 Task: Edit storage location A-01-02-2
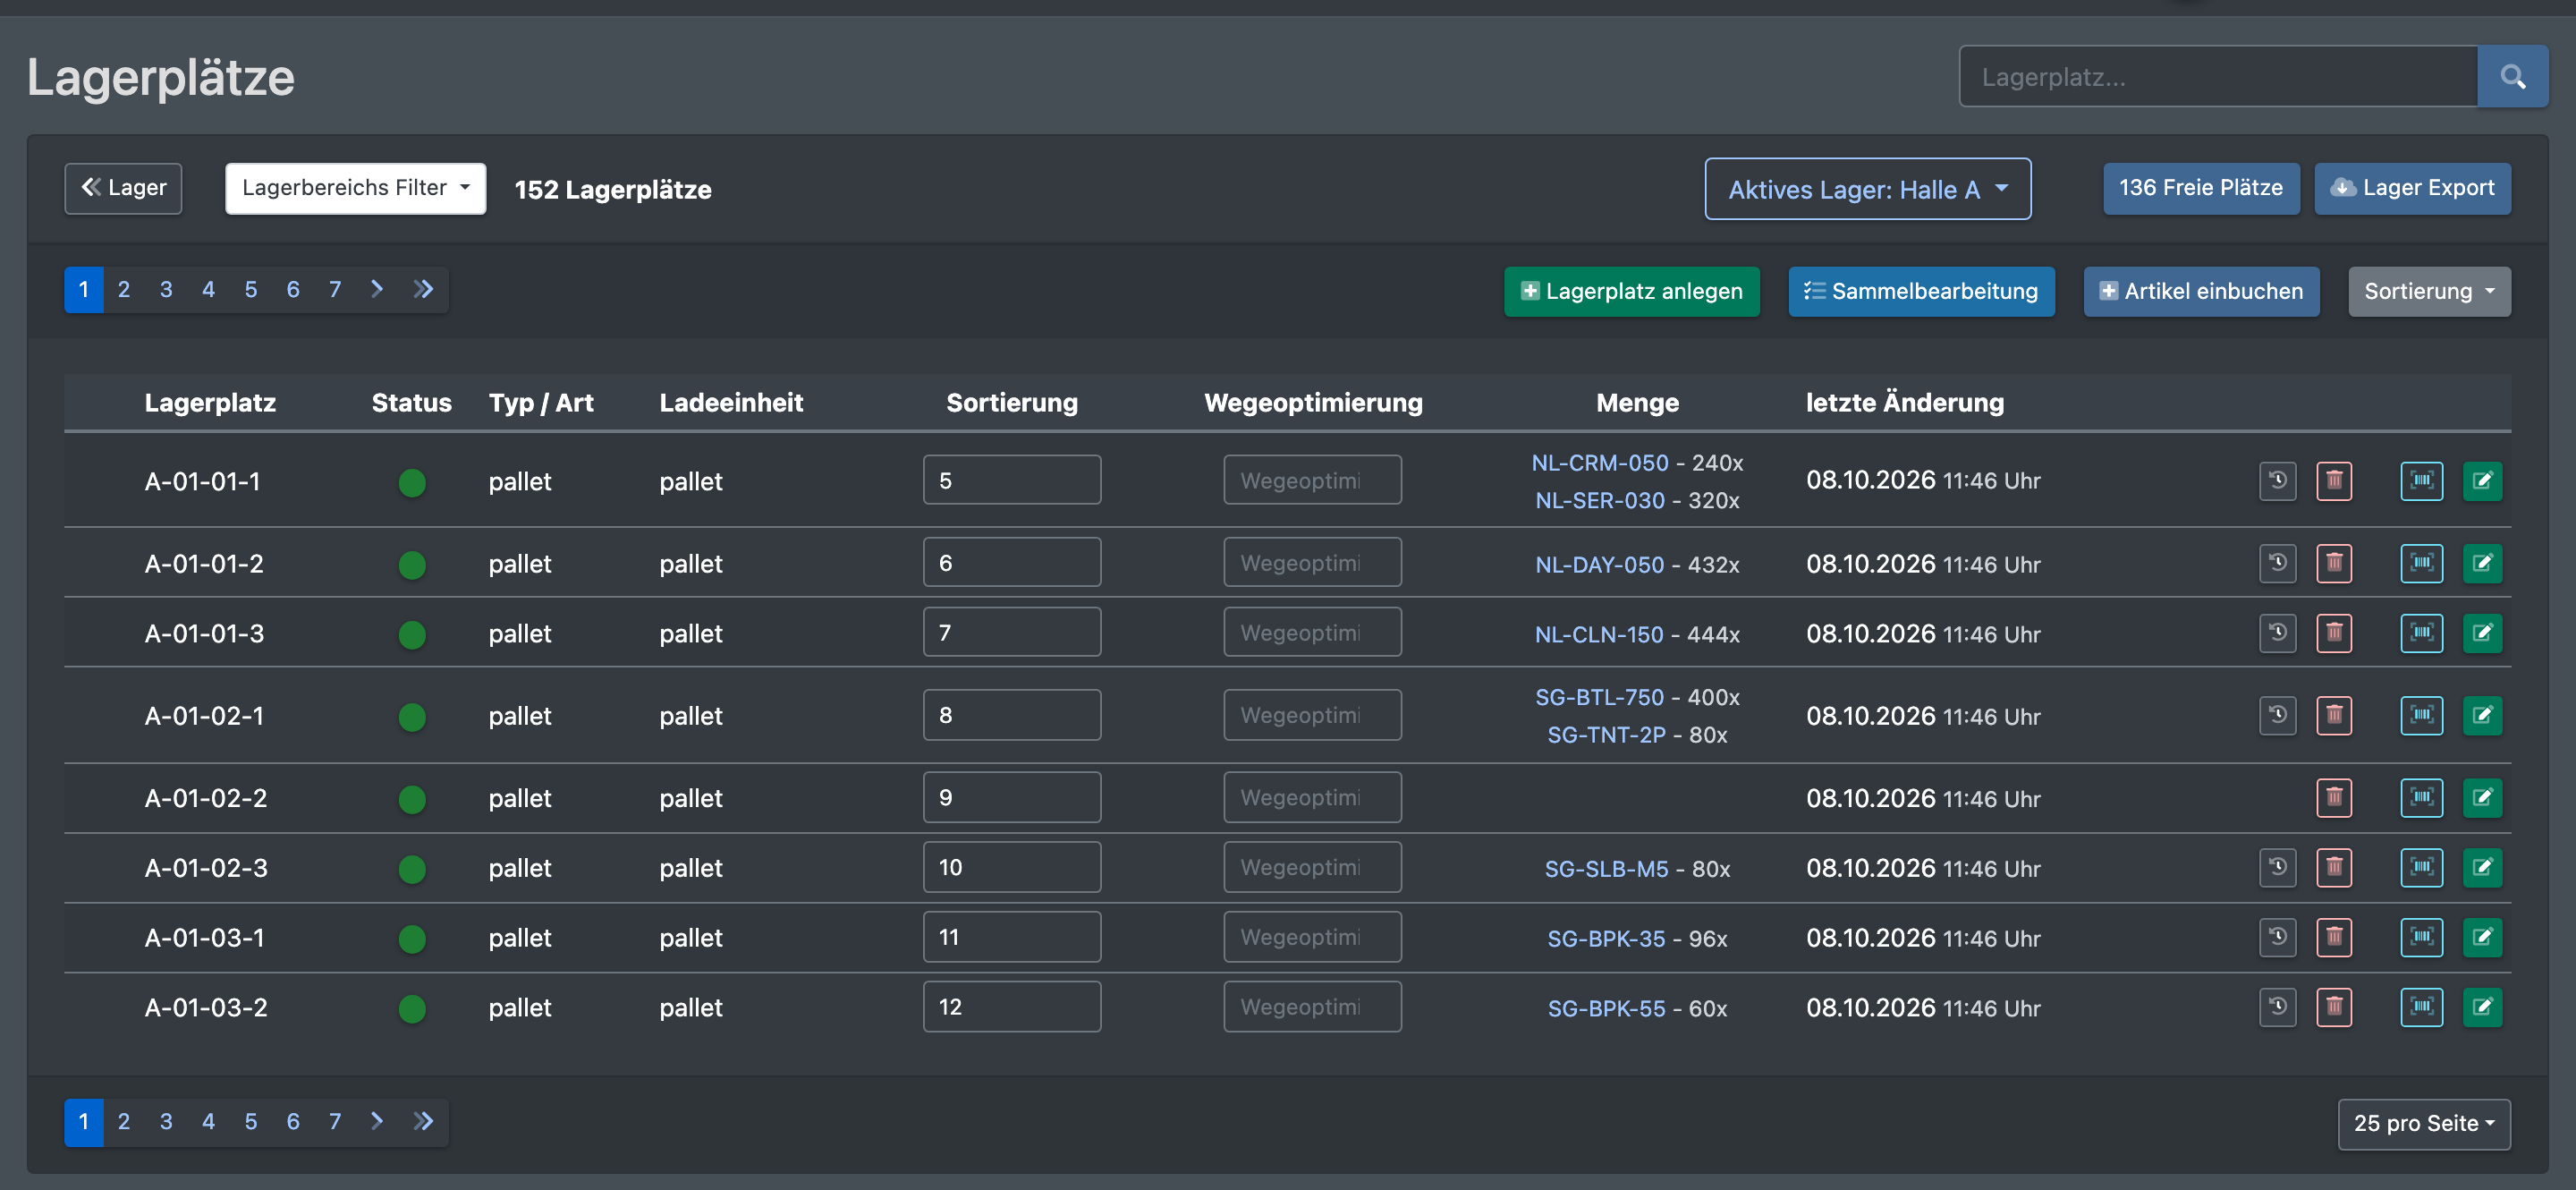point(2482,797)
